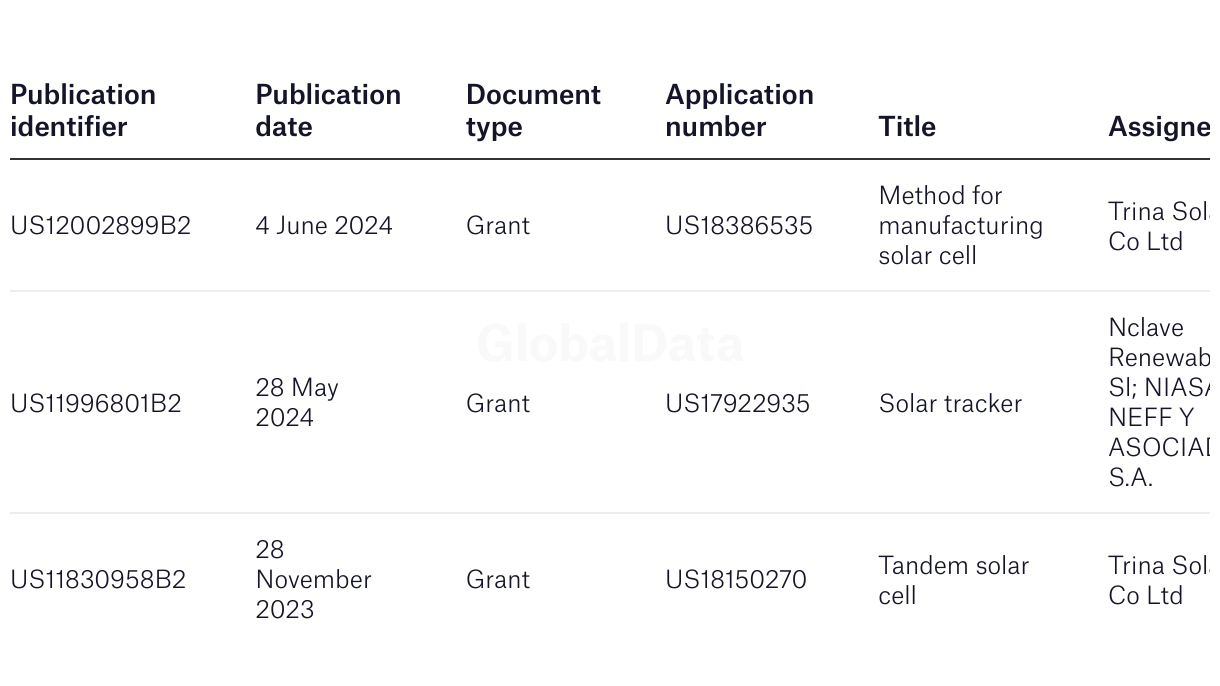This screenshot has height=686, width=1220.
Task: Open publication US11830958B2
Action: pyautogui.click(x=98, y=580)
